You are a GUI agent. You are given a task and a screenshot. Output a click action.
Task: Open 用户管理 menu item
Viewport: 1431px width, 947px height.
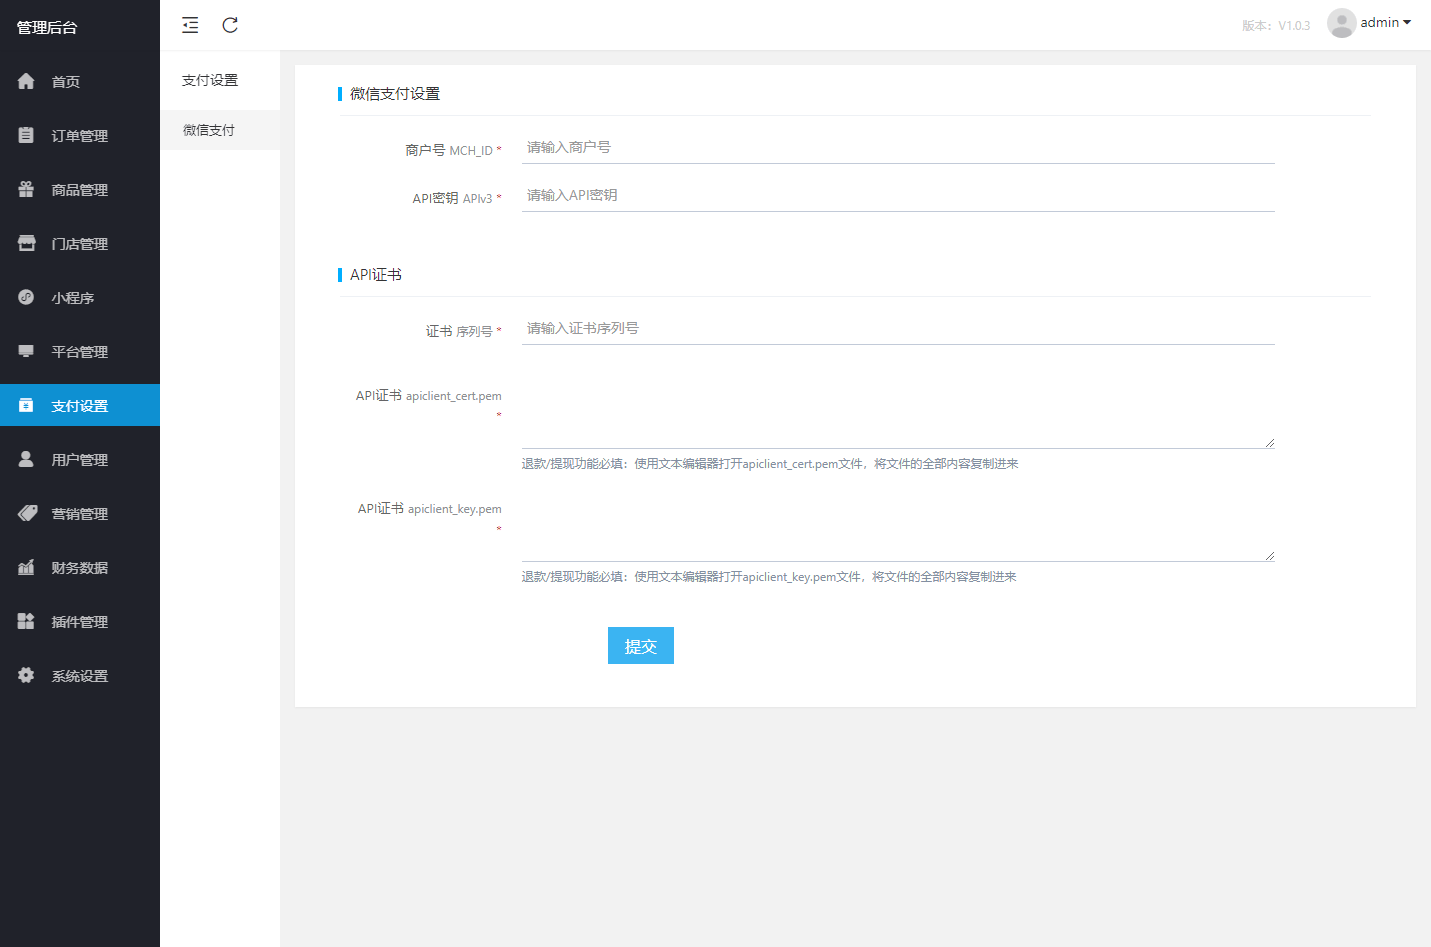[x=80, y=459]
